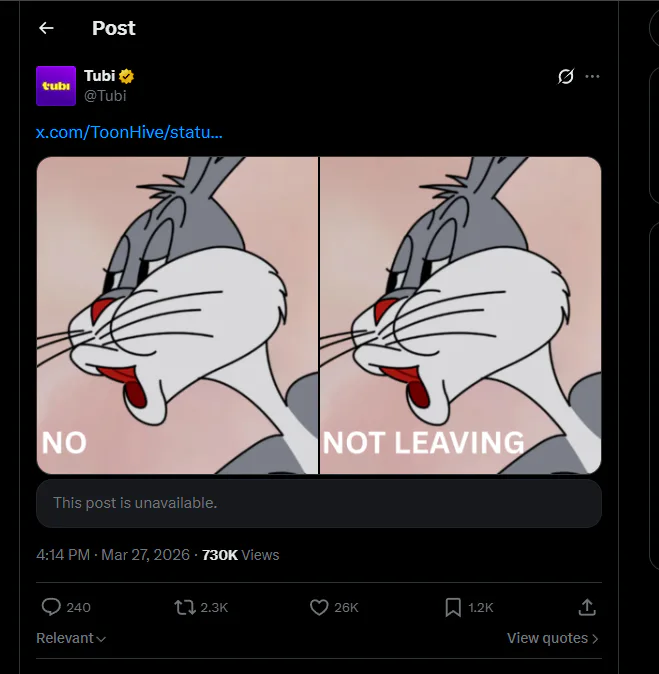Viewport: 659px width, 674px height.
Task: Click the 730K Views count
Action: [240, 555]
